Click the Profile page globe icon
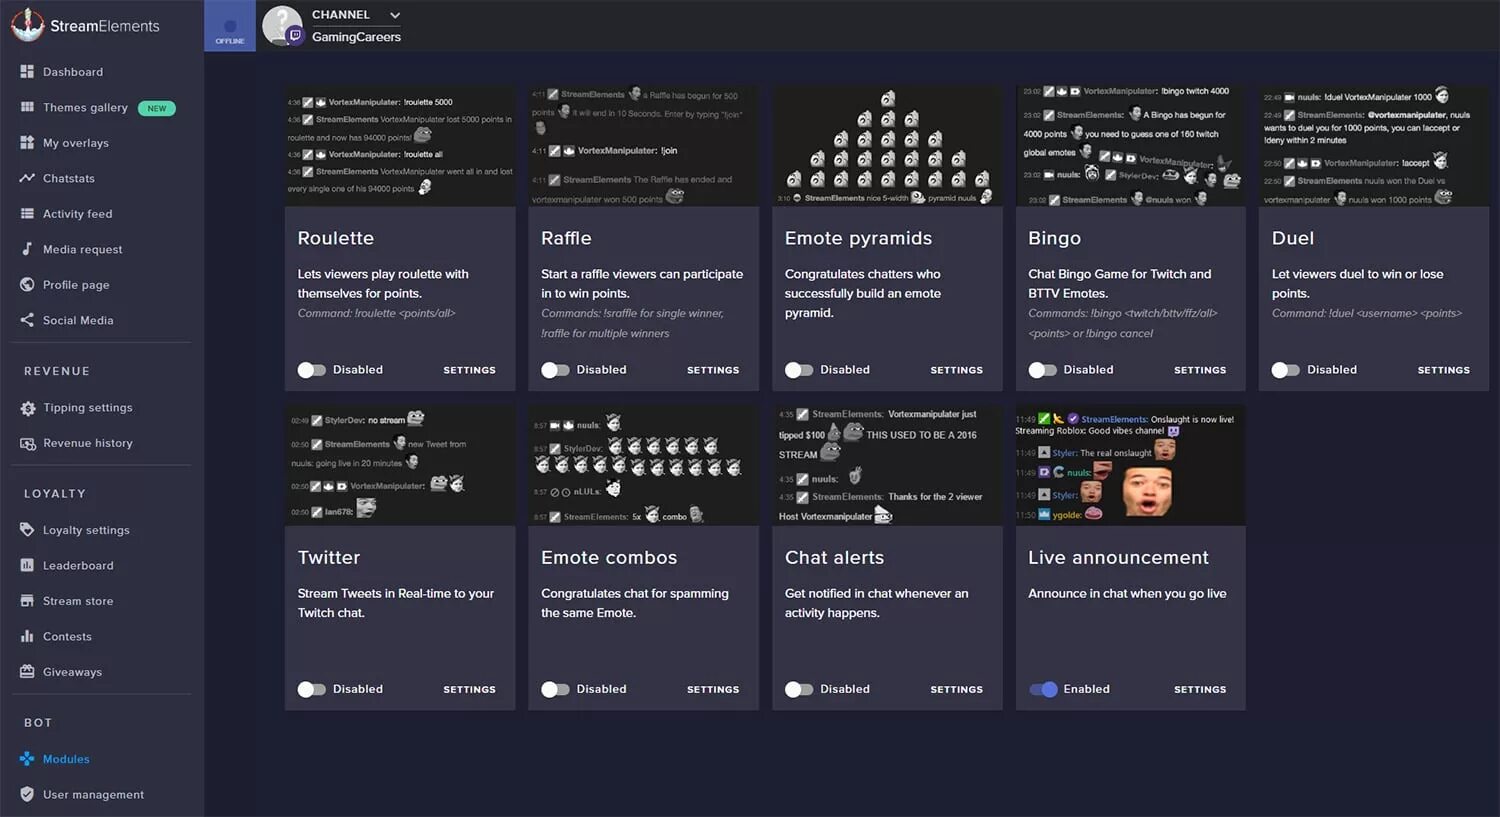Image resolution: width=1500 pixels, height=817 pixels. coord(27,285)
